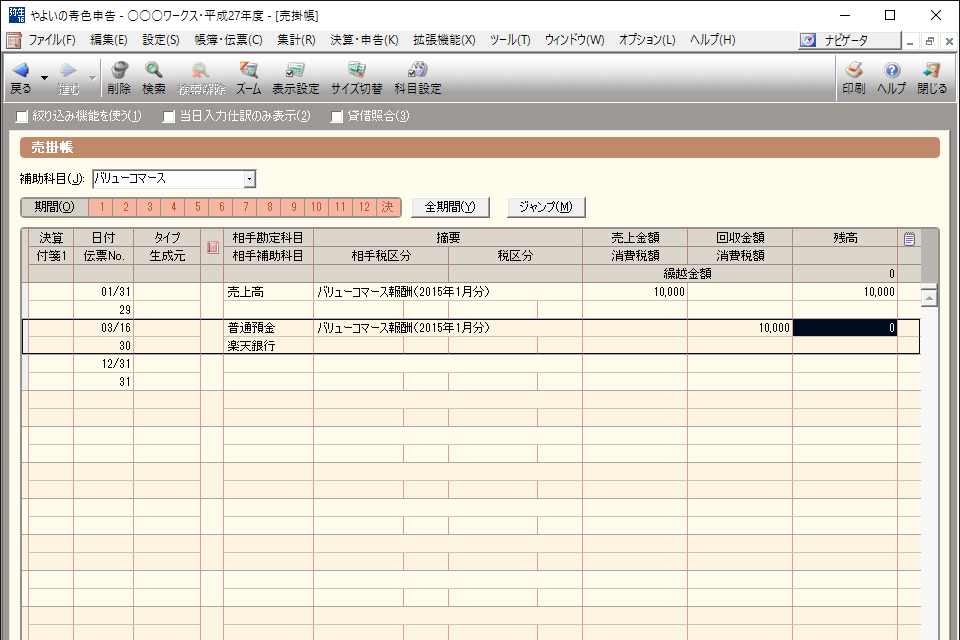Open the ヘルプ(H) menu
The image size is (960, 640).
pos(713,40)
